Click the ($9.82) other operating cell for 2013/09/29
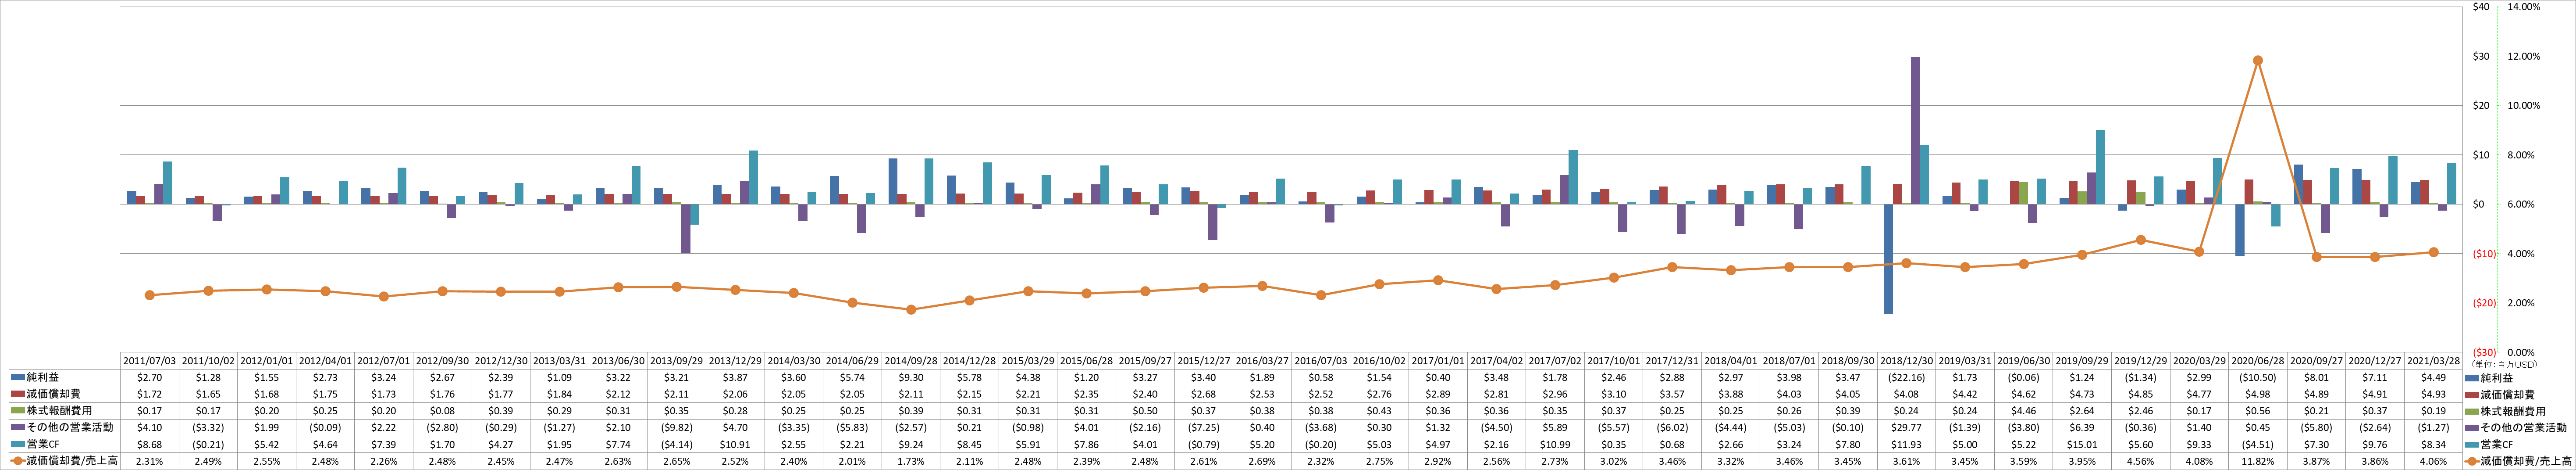The width and height of the screenshot is (2576, 470). tap(676, 428)
